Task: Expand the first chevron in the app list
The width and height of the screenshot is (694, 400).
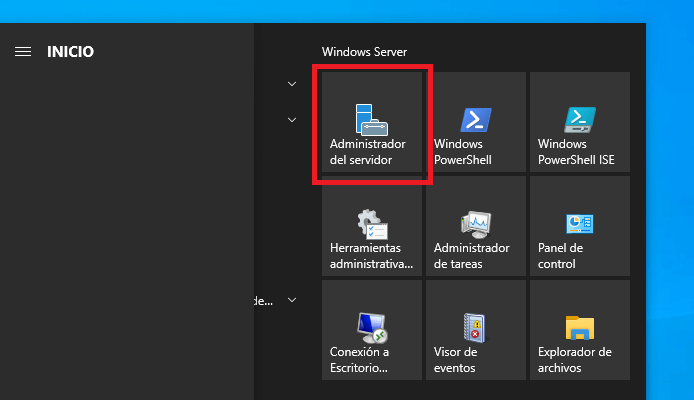Action: 292,84
